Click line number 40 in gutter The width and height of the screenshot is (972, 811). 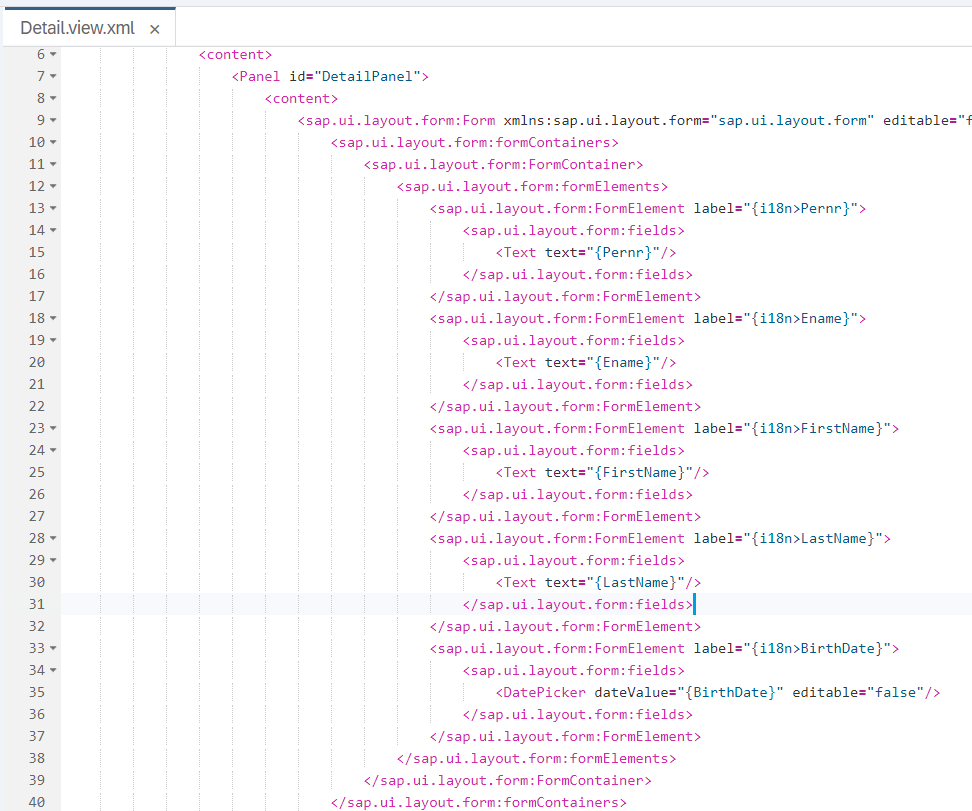tap(37, 802)
